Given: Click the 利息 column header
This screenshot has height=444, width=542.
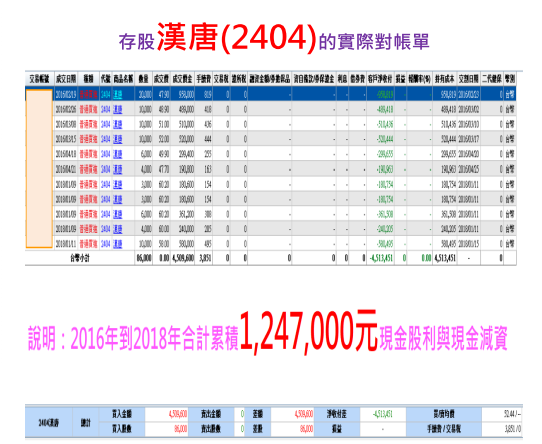Looking at the screenshot, I should pyautogui.click(x=342, y=79).
